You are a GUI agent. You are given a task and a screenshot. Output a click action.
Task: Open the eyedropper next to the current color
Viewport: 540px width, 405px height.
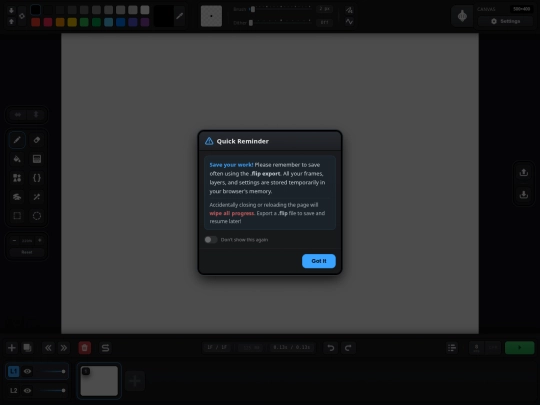(x=179, y=16)
